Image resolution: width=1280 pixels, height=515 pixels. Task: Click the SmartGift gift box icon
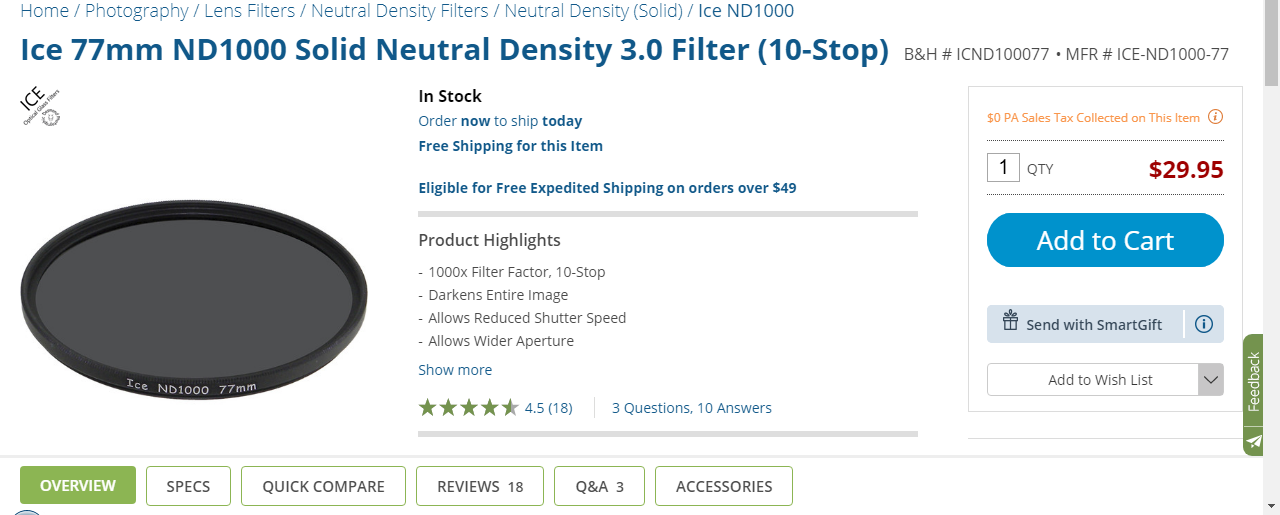tap(1009, 322)
